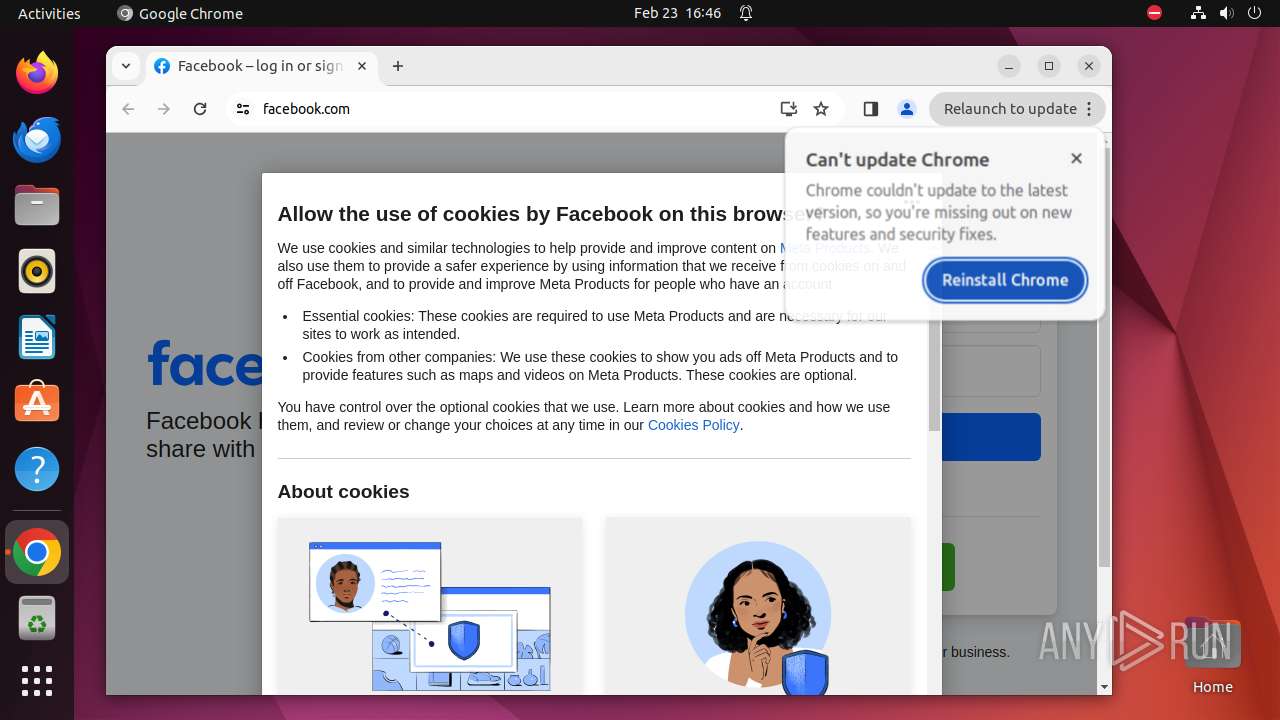Viewport: 1280px width, 720px height.
Task: View site information icon in address bar
Action: pyautogui.click(x=242, y=109)
